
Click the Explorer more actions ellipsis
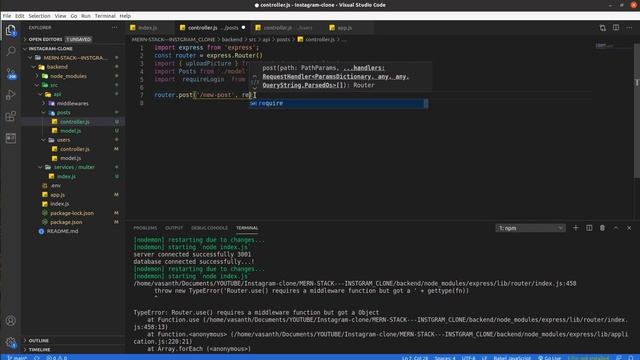[x=115, y=27]
